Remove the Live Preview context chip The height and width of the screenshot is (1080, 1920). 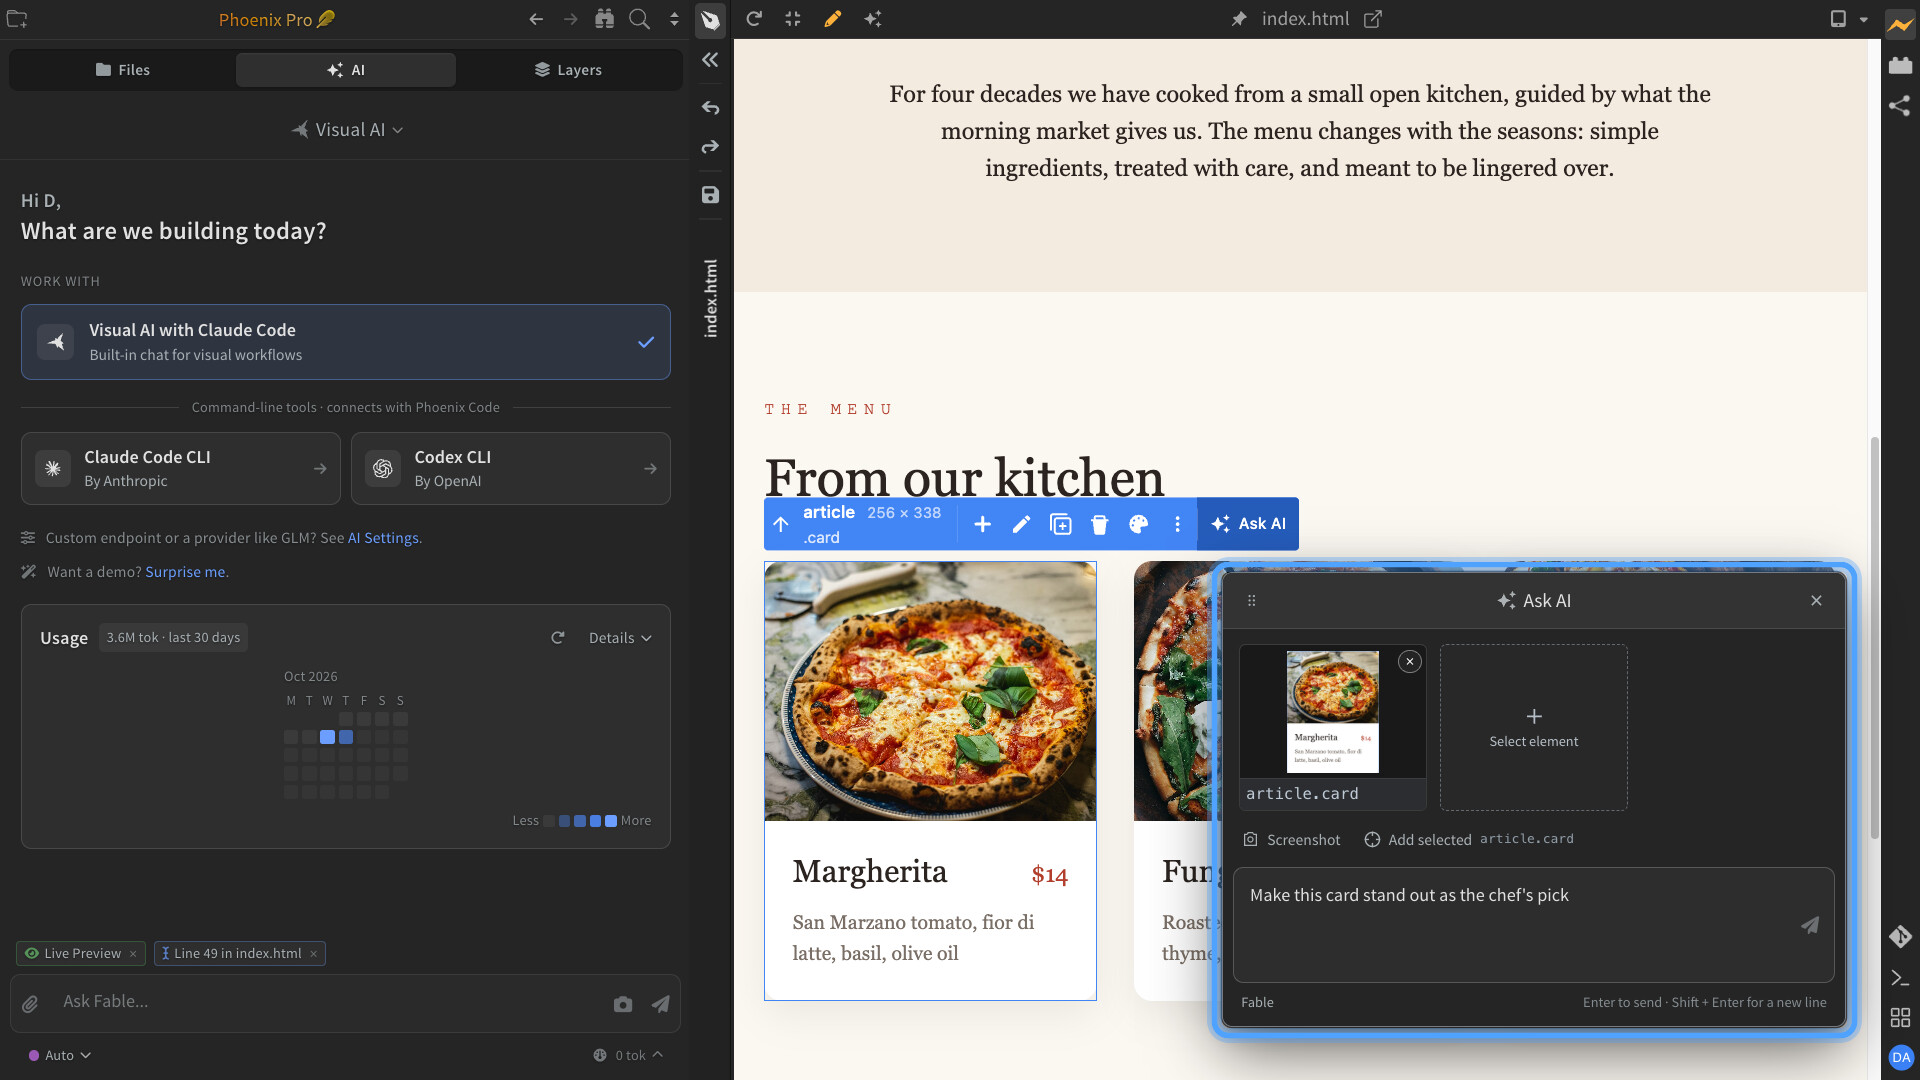133,954
